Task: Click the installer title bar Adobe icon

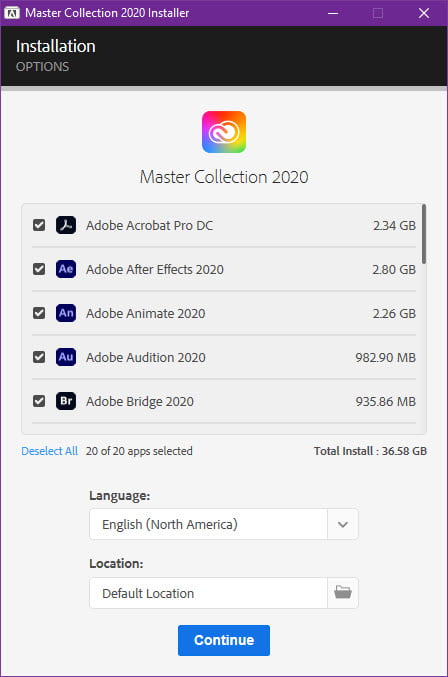Action: 12,13
